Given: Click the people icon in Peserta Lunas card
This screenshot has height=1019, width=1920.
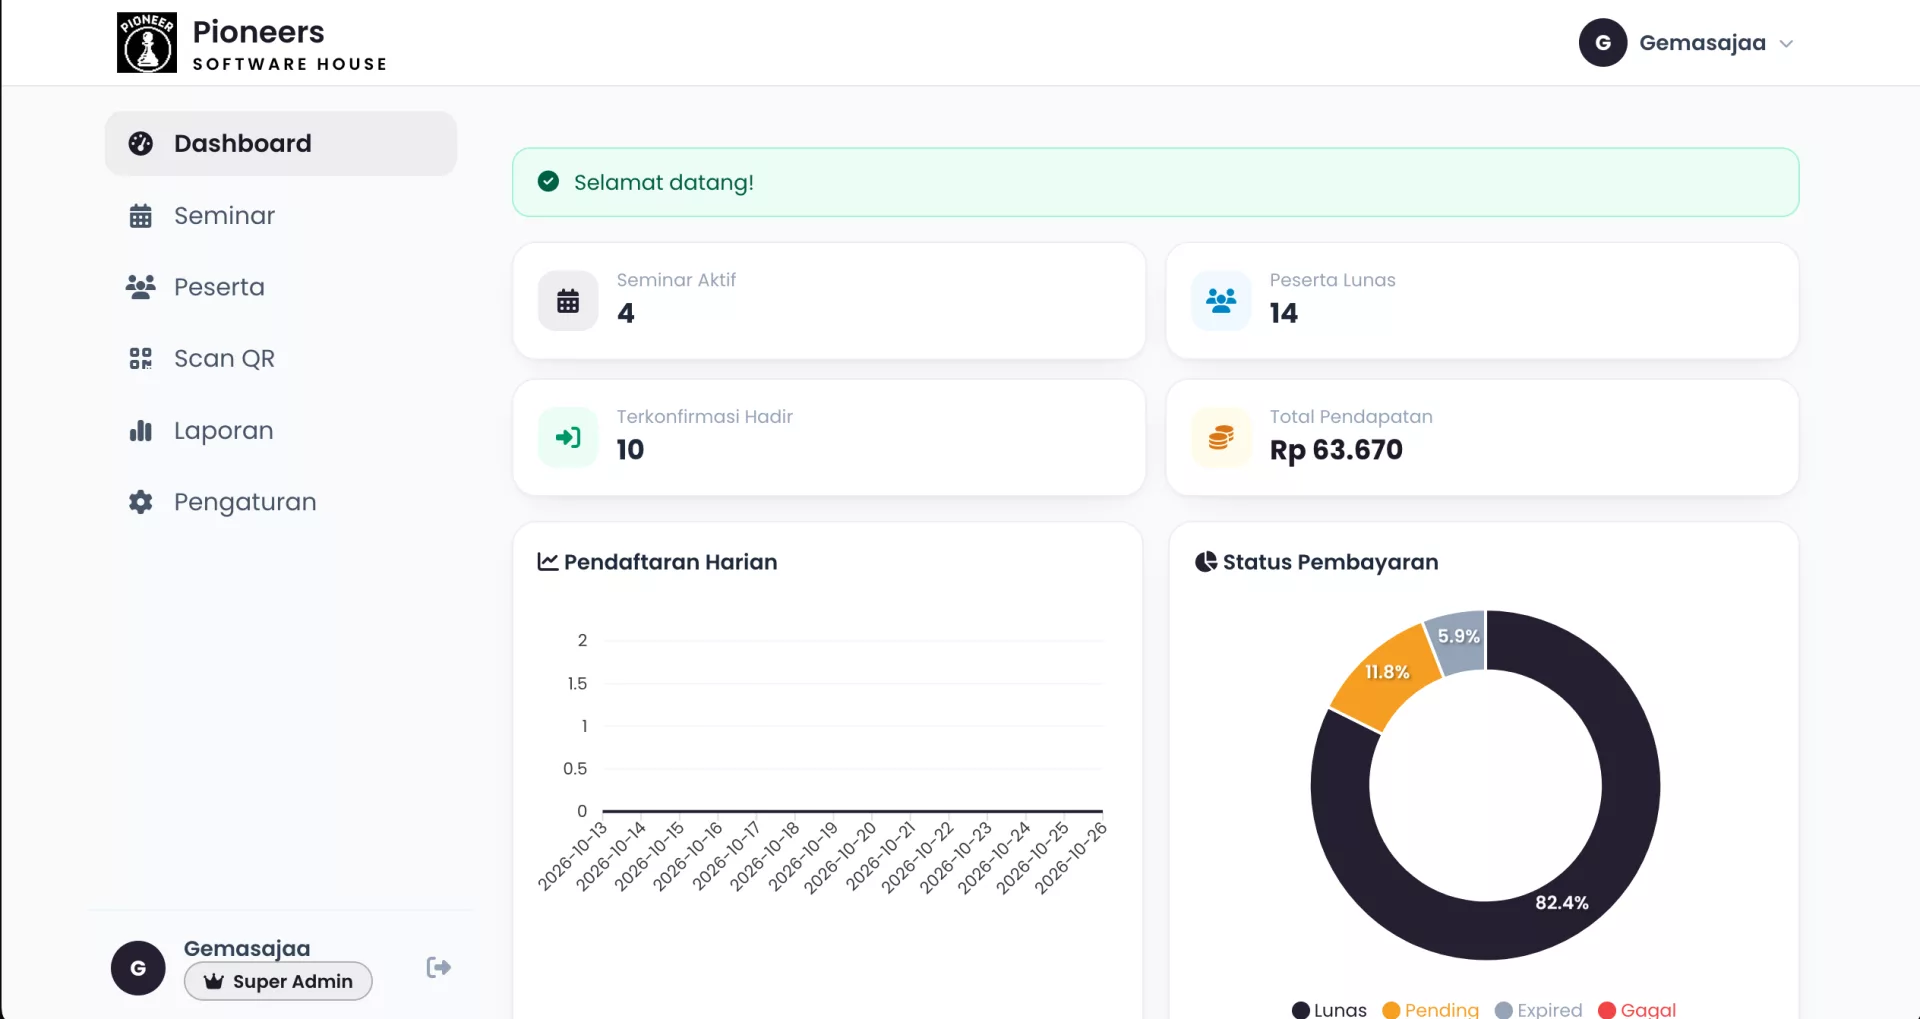Looking at the screenshot, I should [x=1221, y=301].
